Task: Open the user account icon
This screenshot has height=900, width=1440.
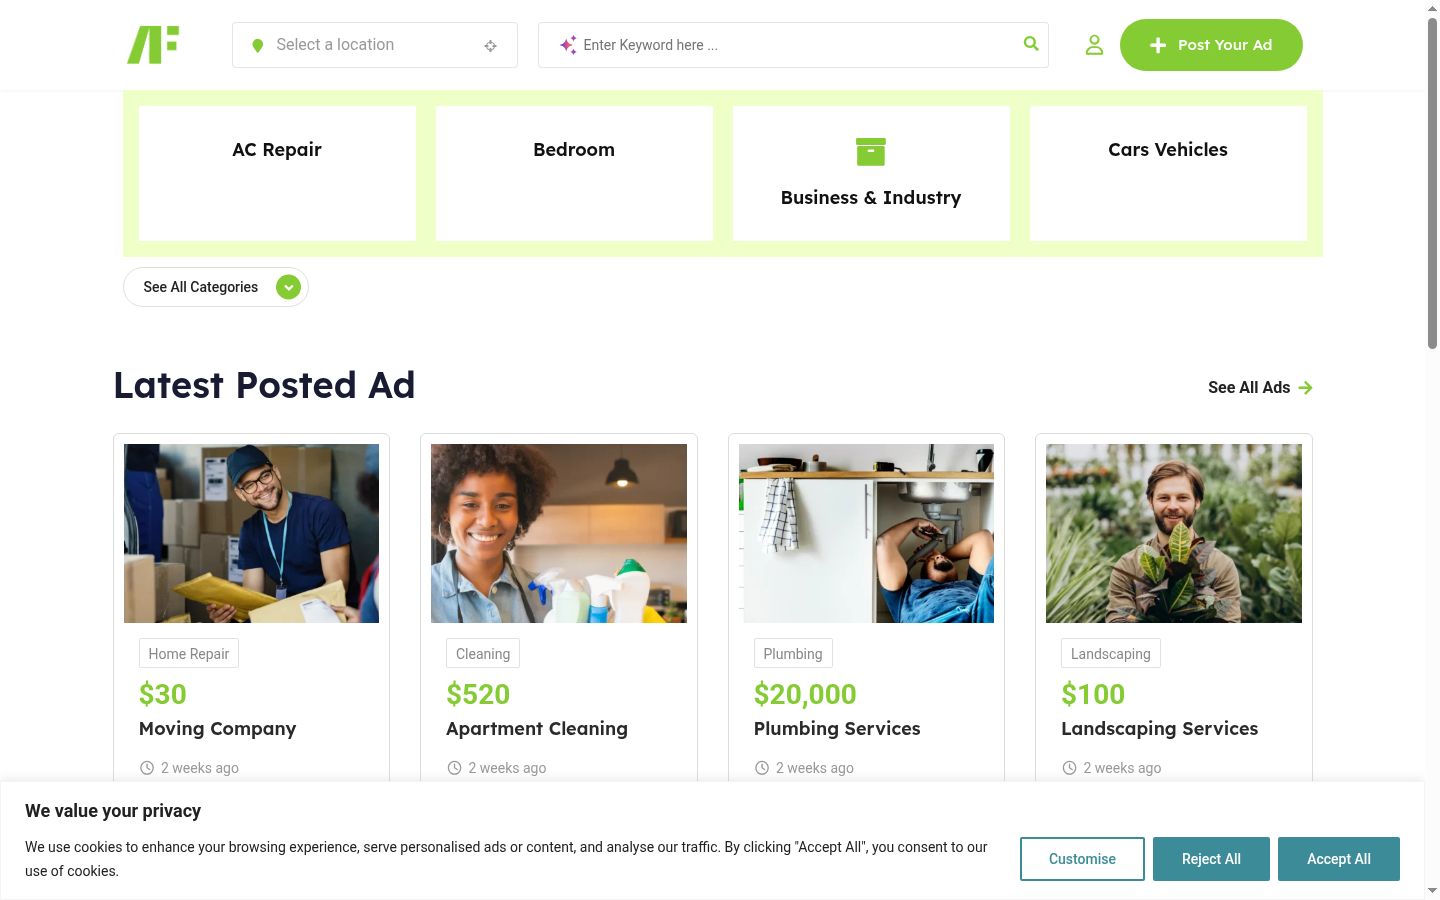Action: (1094, 45)
